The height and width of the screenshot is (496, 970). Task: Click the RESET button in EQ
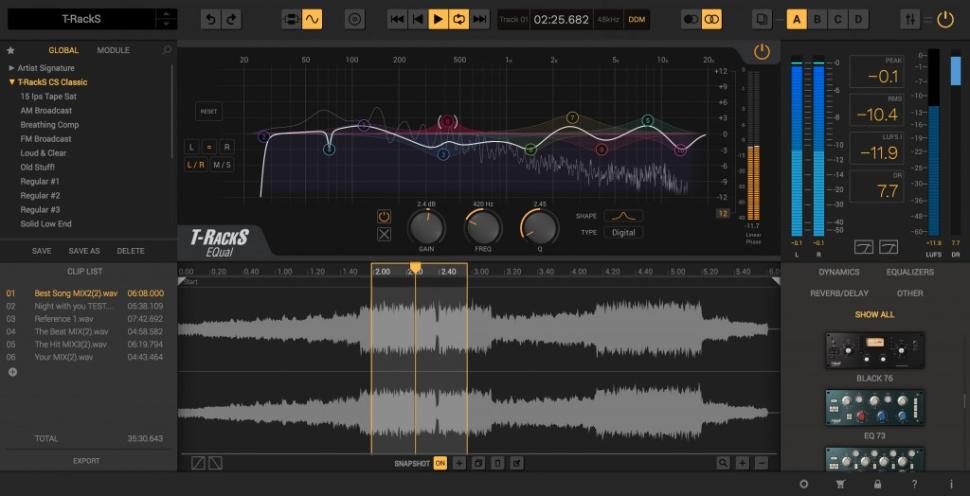pos(209,111)
